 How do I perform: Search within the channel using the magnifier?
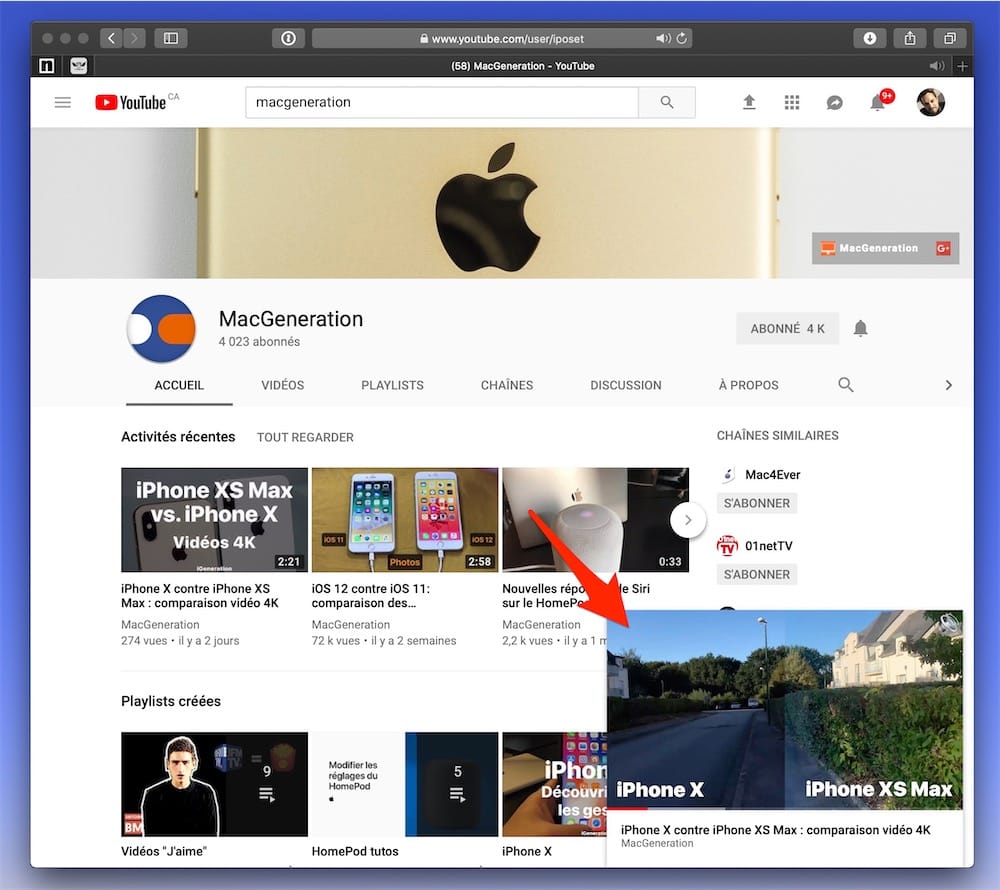(x=846, y=384)
